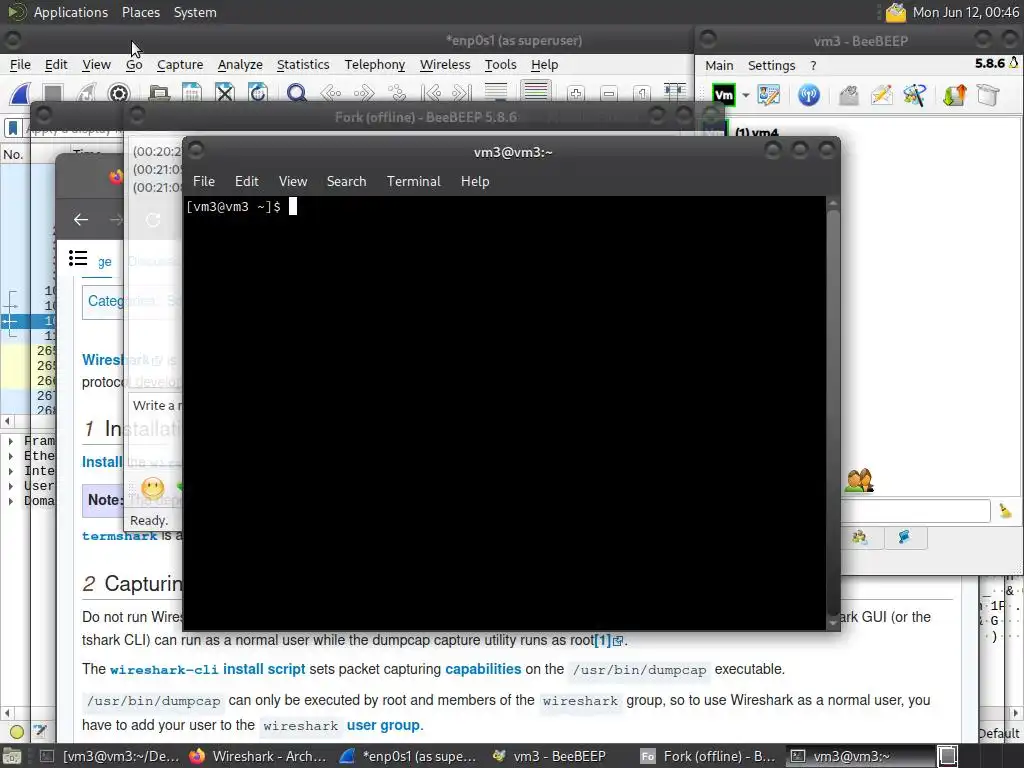Click Wireshark save capture file icon

tap(191, 93)
